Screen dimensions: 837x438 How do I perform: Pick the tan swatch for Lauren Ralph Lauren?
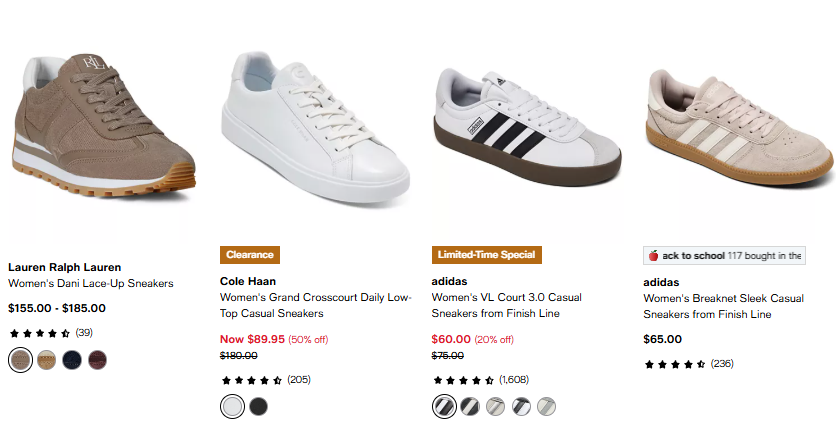46,359
